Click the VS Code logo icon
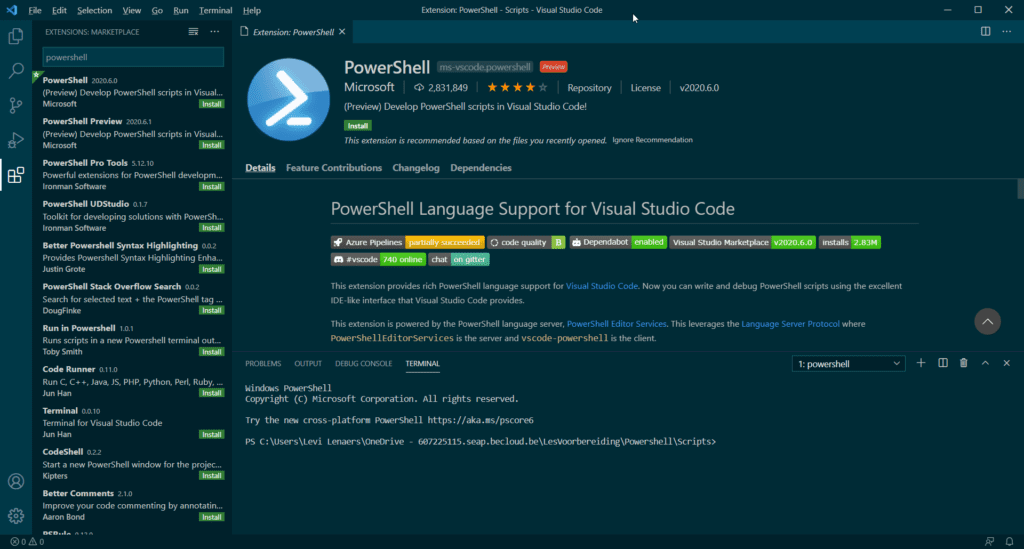 12,10
